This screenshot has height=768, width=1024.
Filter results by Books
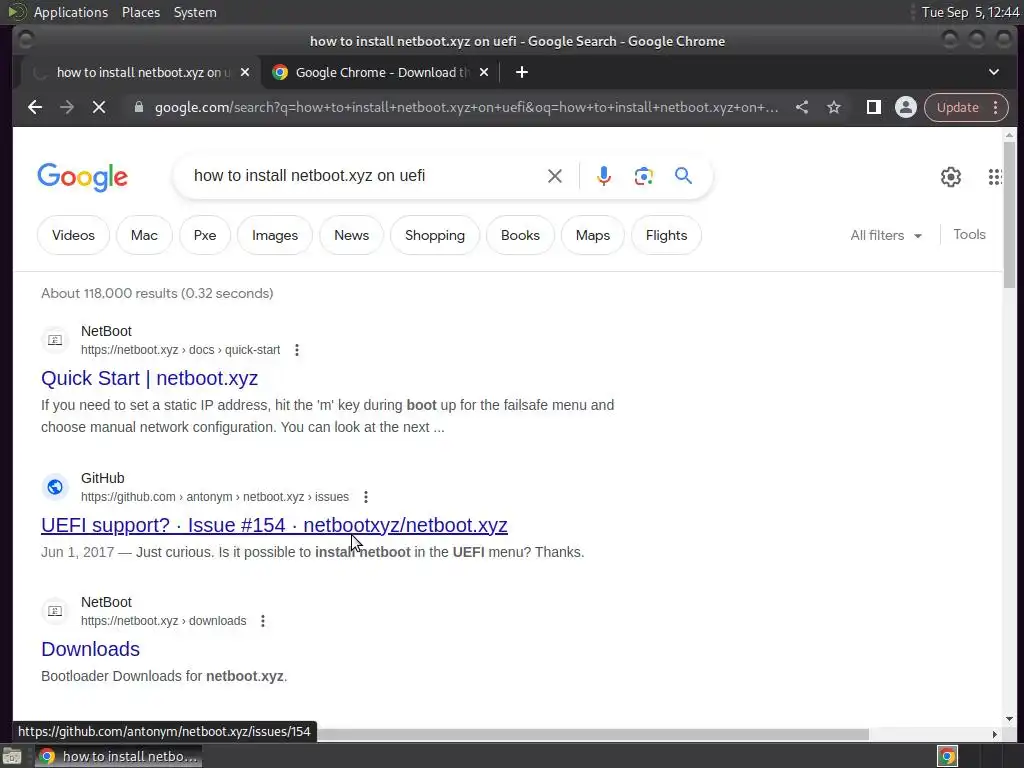point(520,235)
